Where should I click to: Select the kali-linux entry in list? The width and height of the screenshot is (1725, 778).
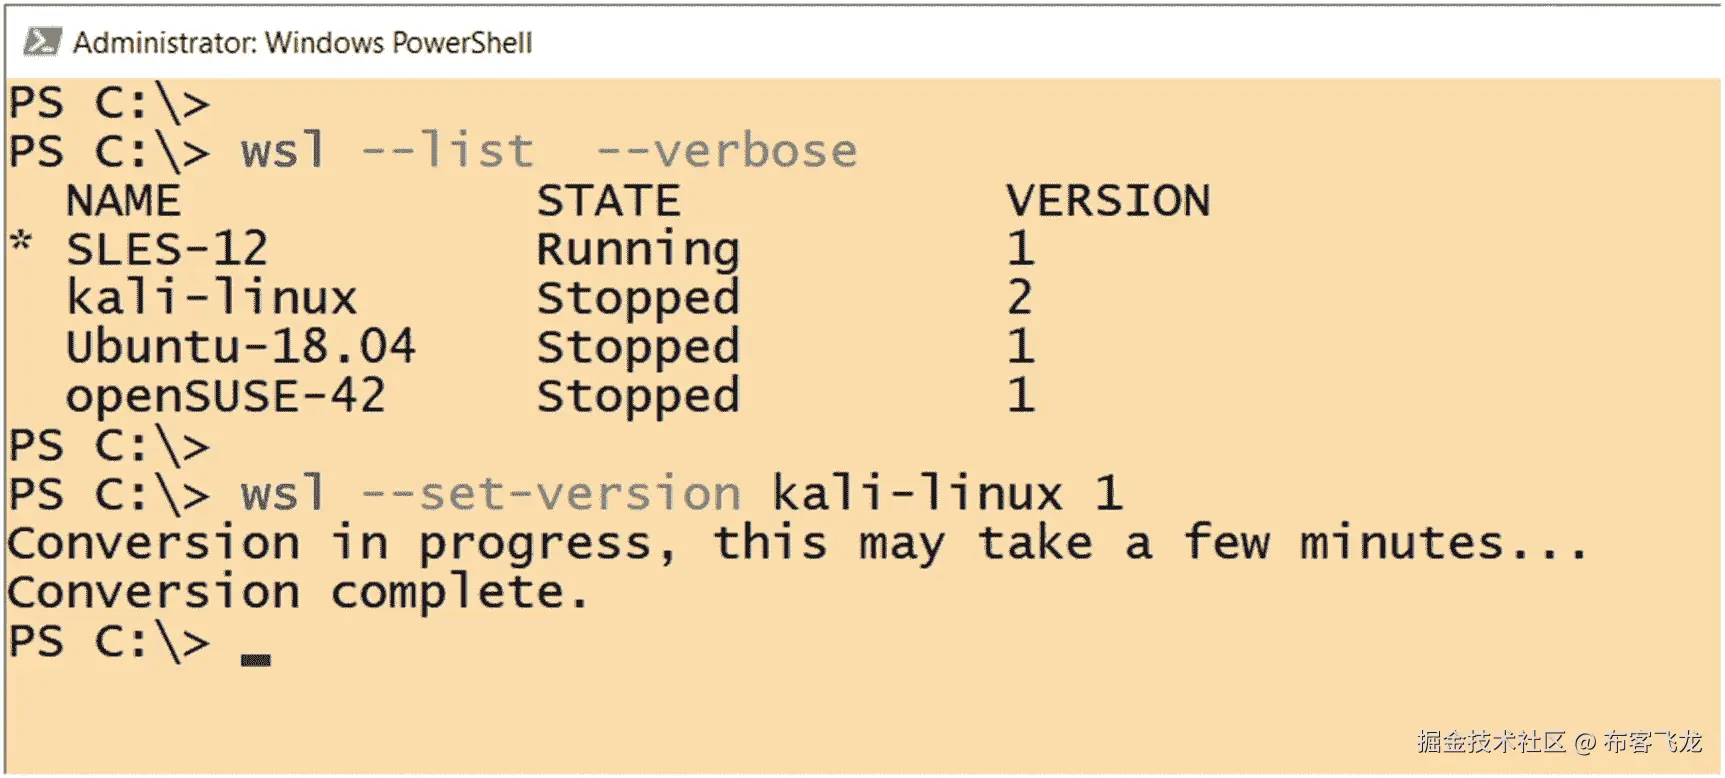click(211, 298)
